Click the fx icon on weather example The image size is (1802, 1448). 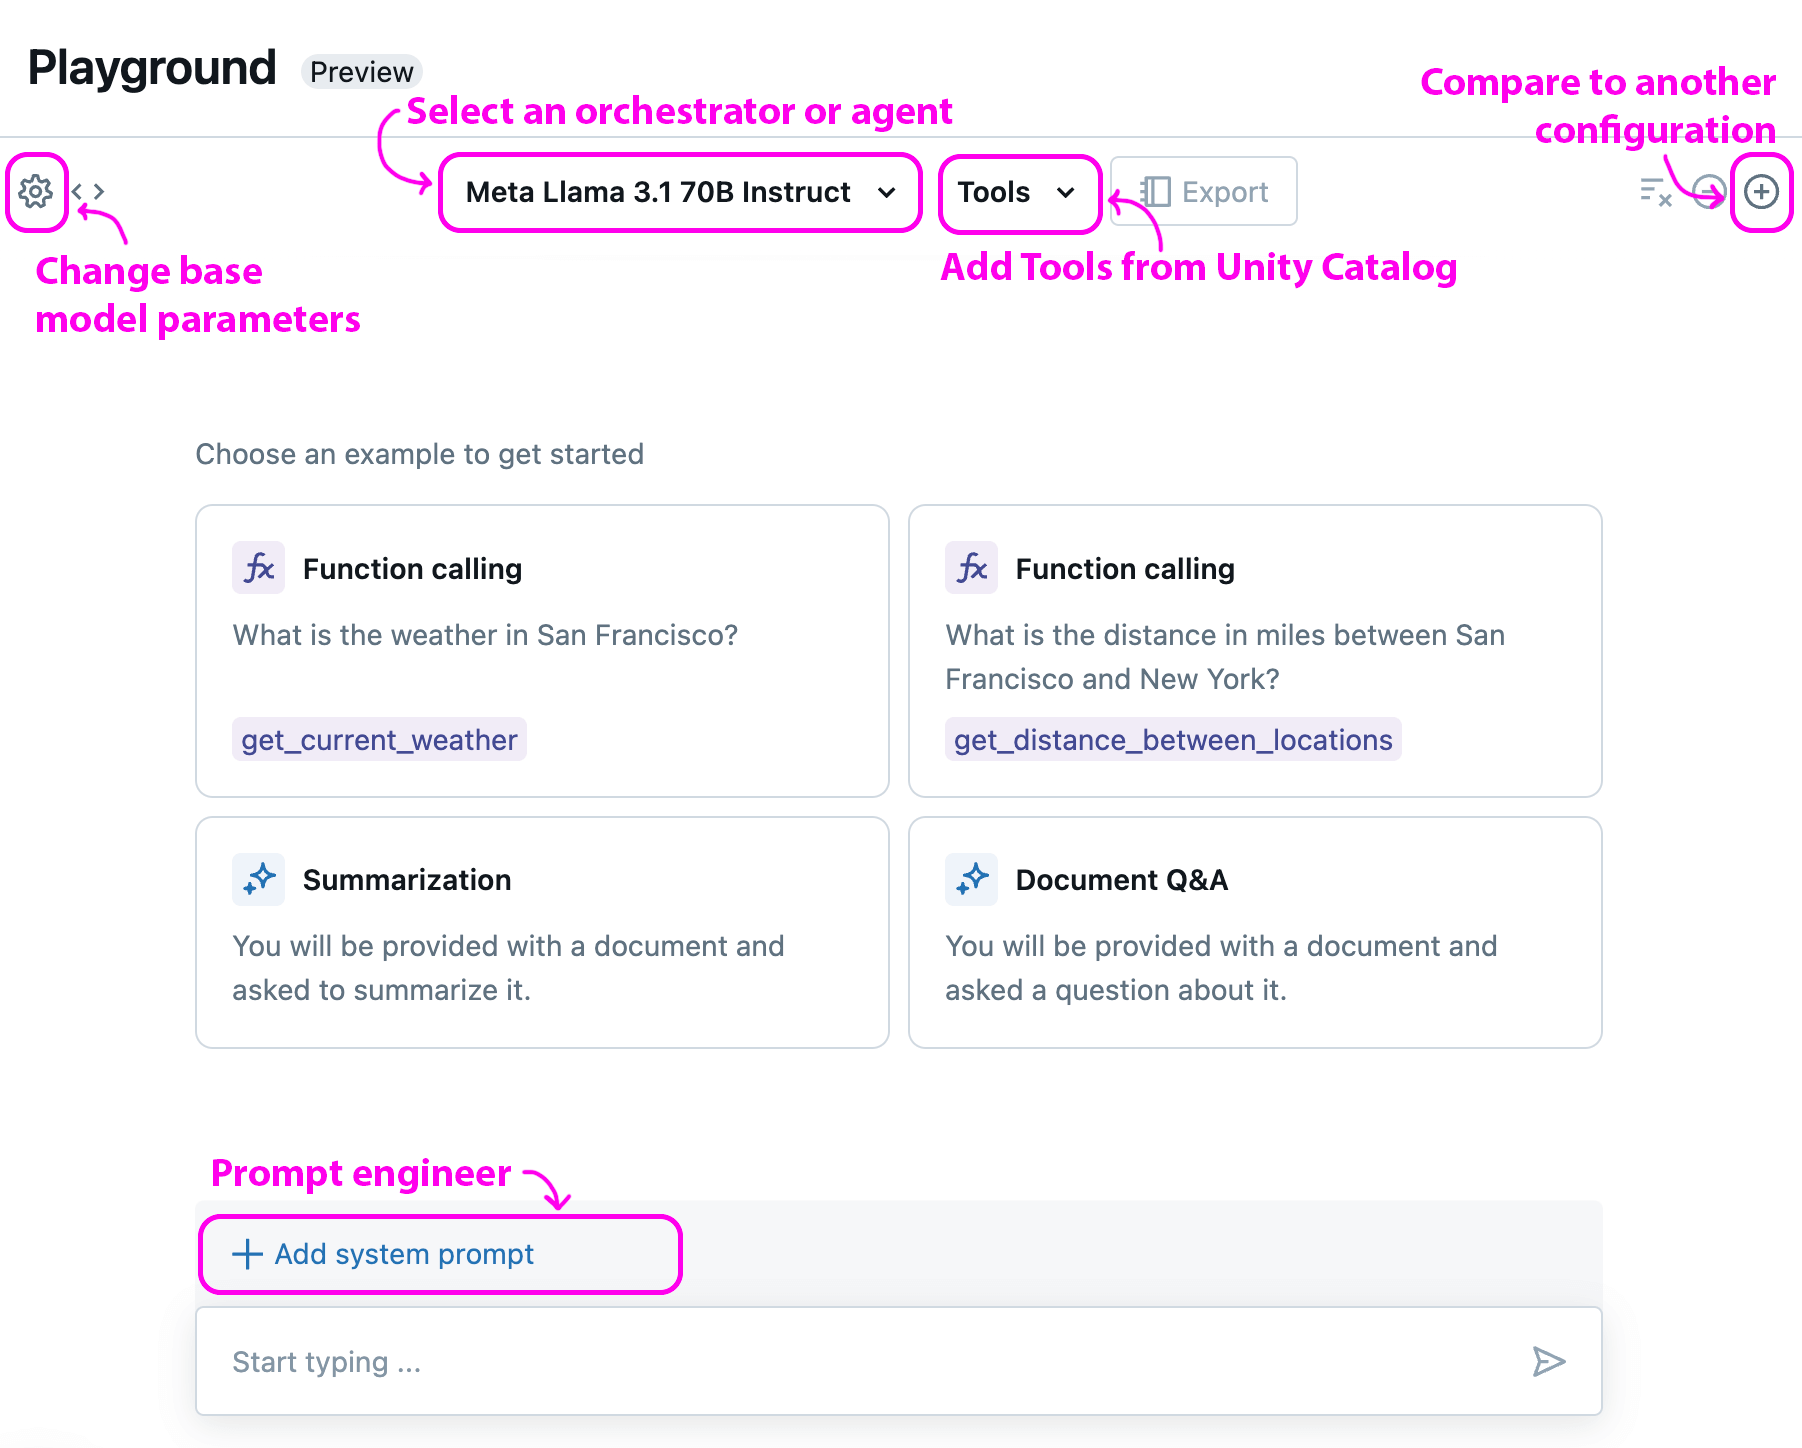259,568
